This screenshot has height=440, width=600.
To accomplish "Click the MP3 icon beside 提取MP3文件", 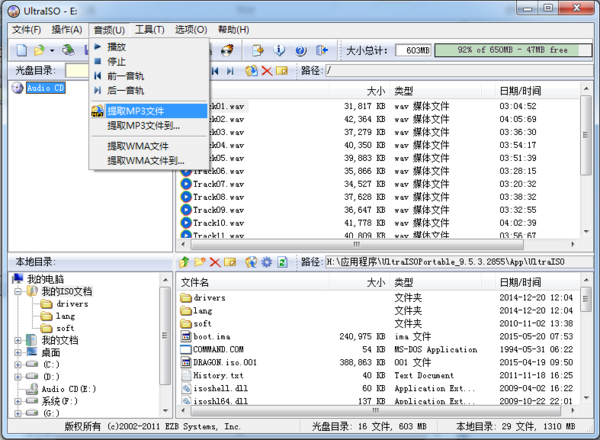I will (x=97, y=111).
